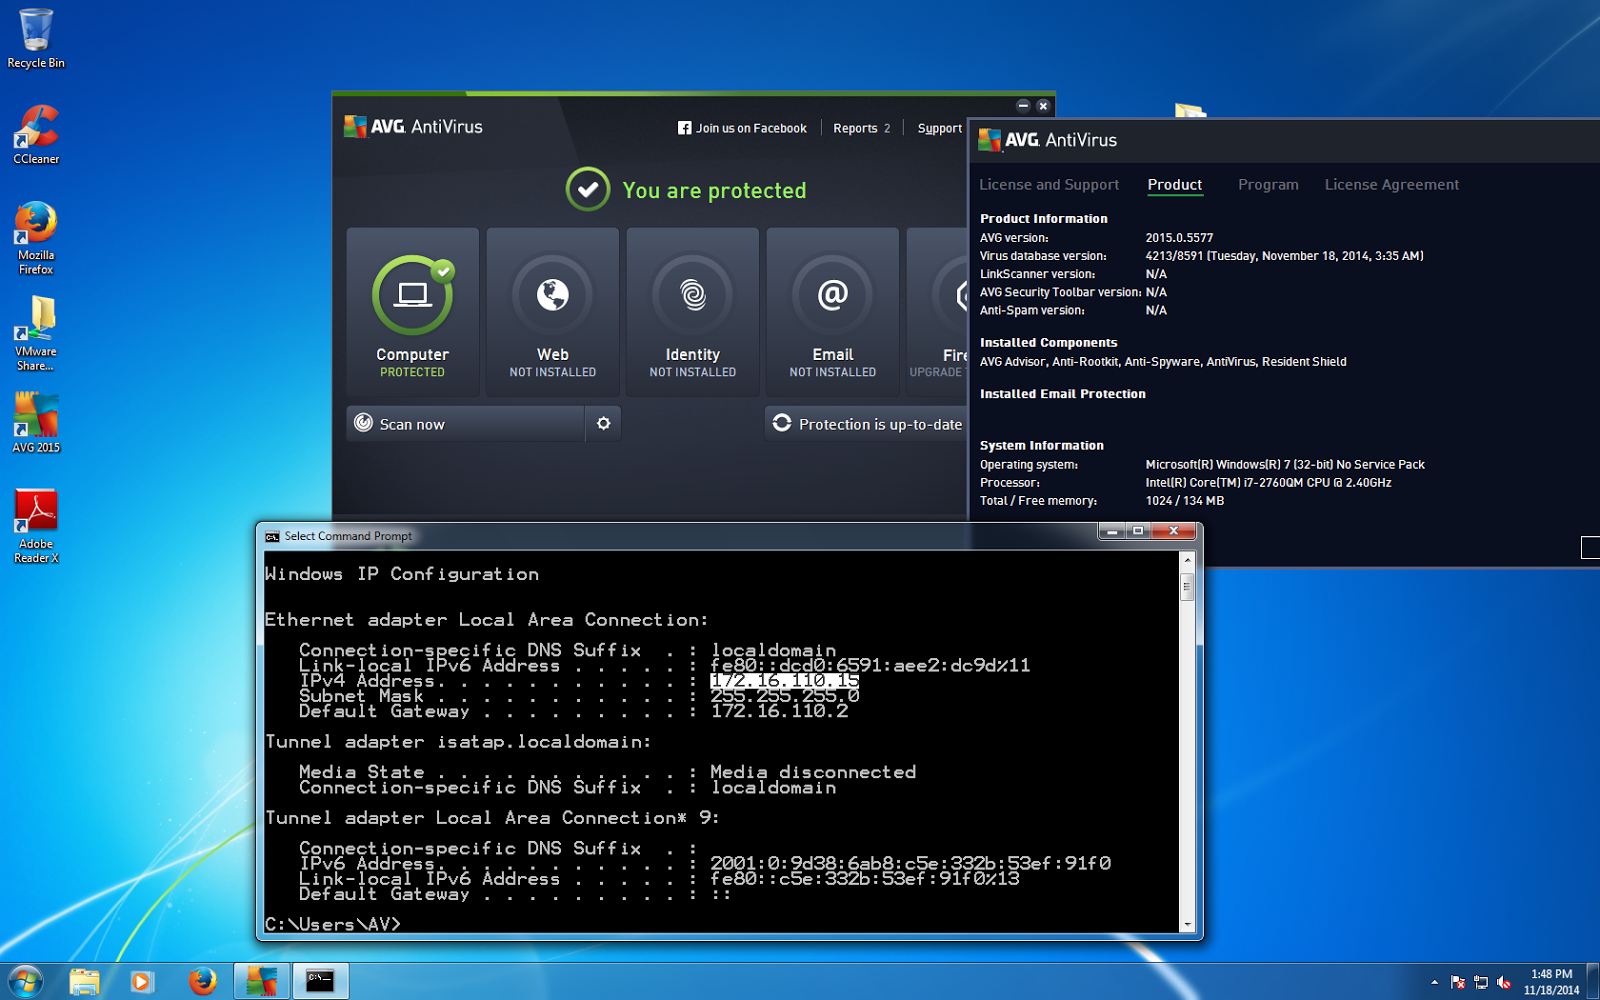Switch to Command Prompt taskbar button
Image resolution: width=1600 pixels, height=1000 pixels.
tap(321, 981)
